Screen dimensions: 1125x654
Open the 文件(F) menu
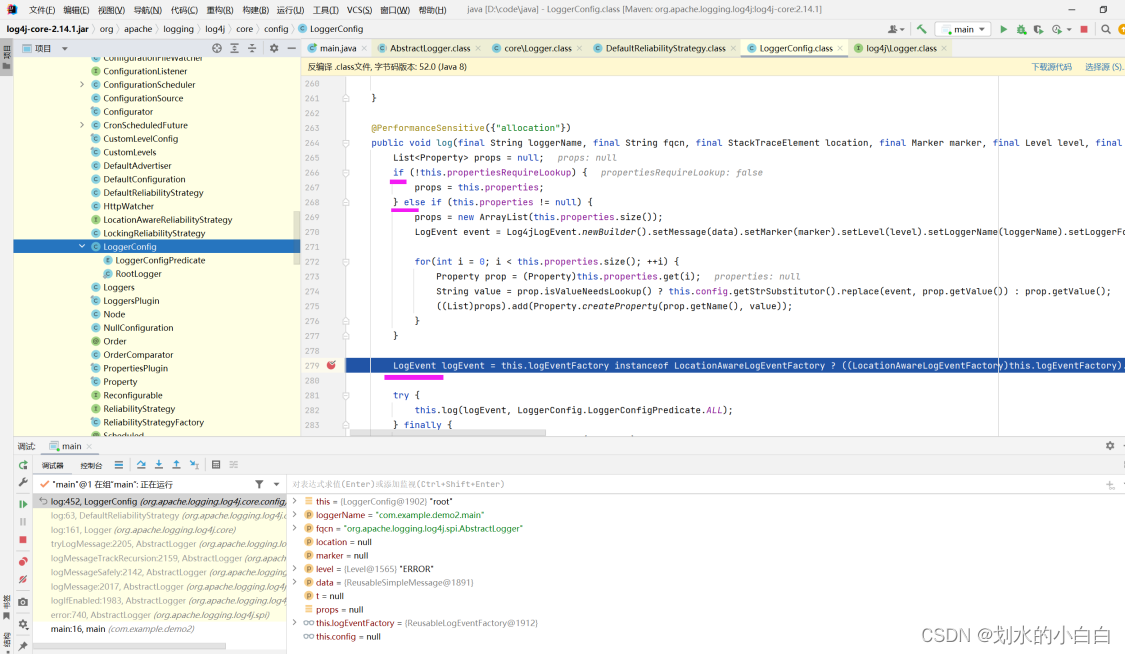42,10
